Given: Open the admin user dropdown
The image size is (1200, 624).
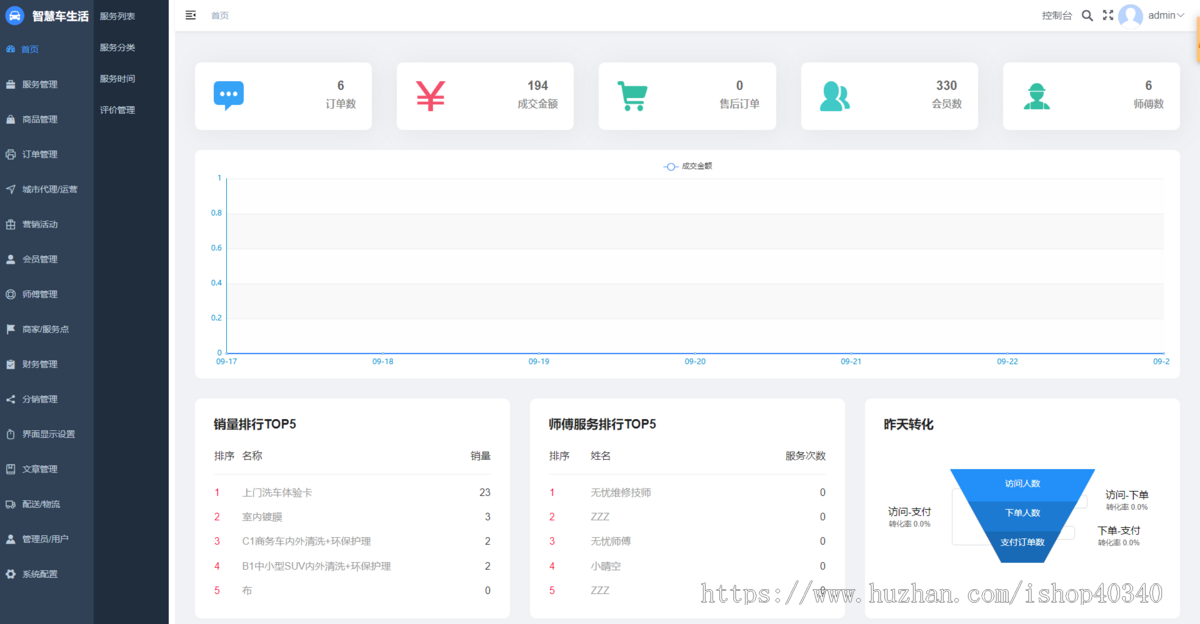Looking at the screenshot, I should coord(1165,15).
